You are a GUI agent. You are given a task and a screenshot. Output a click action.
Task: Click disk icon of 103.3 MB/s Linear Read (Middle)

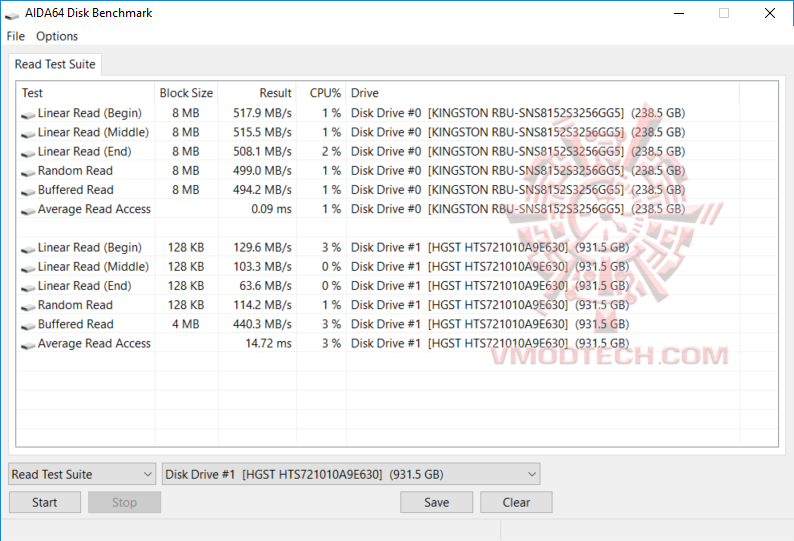(28, 268)
